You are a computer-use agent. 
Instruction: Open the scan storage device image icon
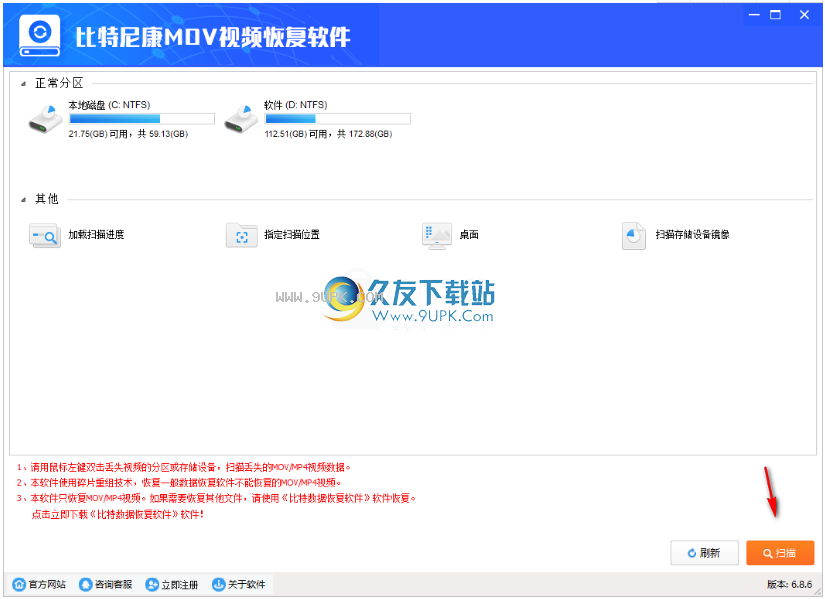pyautogui.click(x=633, y=236)
